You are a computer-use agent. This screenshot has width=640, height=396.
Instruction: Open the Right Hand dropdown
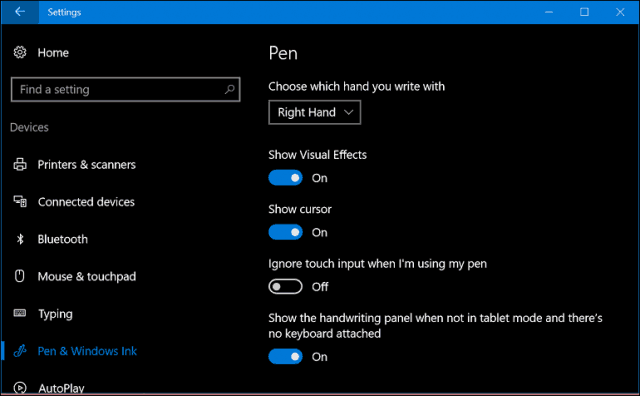315,112
